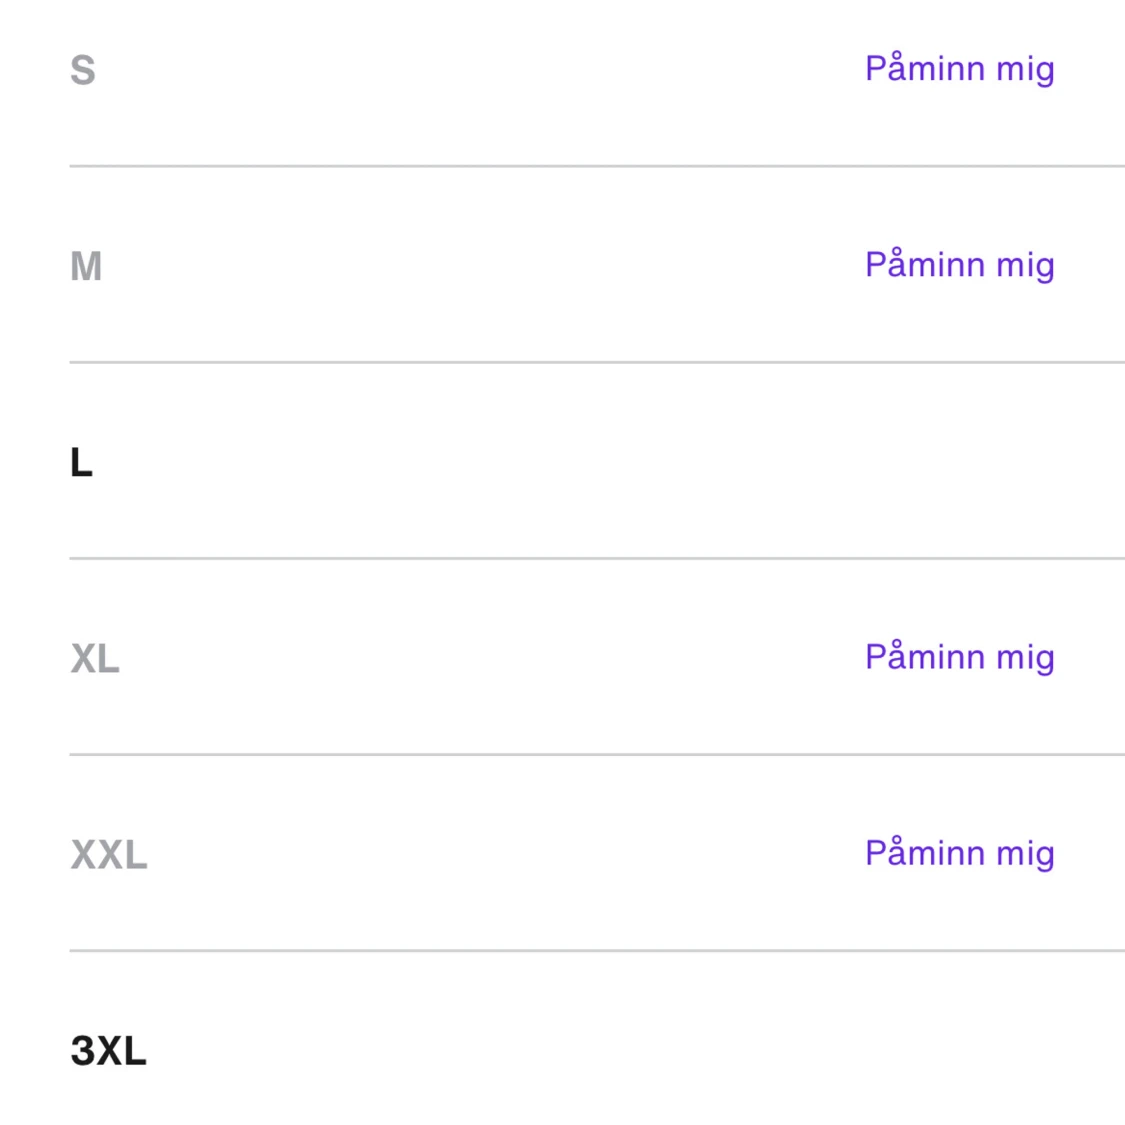Click the sold-out size M label
1125x1125 pixels.
point(86,267)
